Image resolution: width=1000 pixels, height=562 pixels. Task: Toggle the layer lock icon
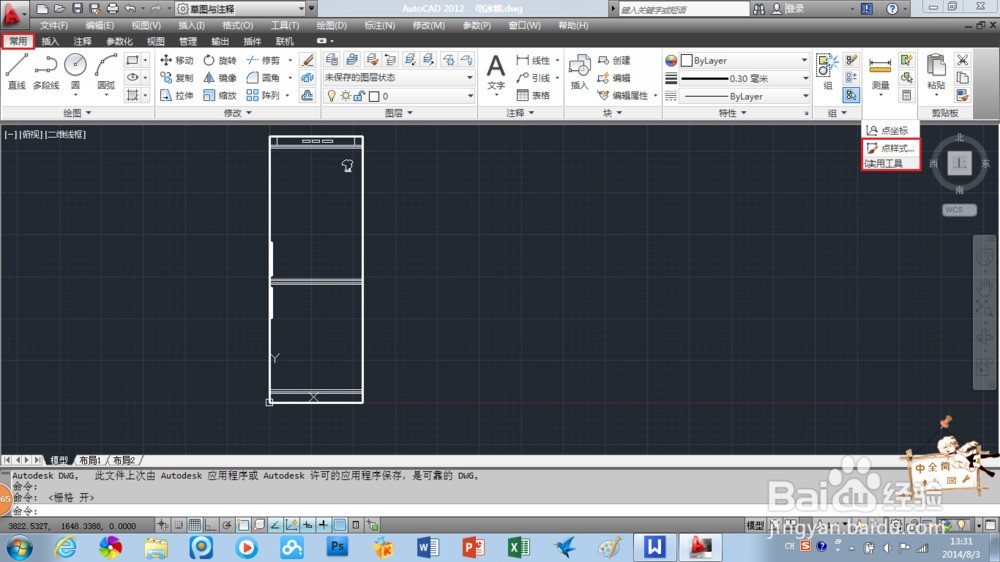tap(359, 97)
